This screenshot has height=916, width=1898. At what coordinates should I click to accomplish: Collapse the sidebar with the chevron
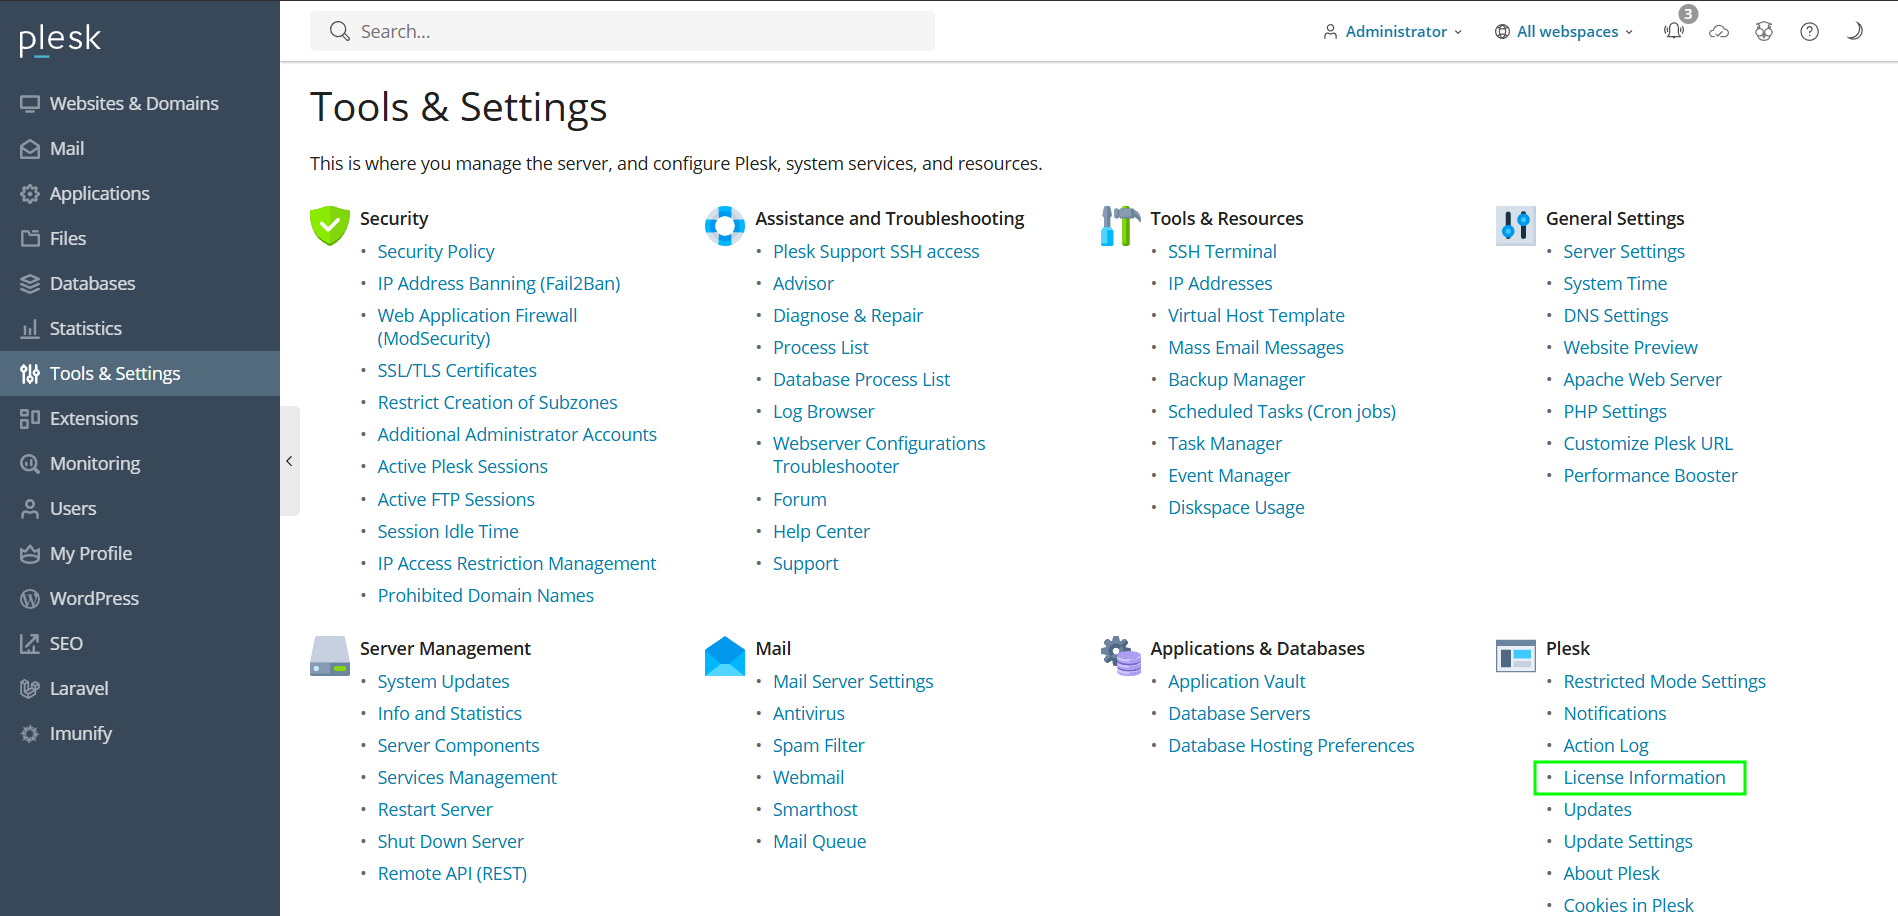[x=289, y=461]
